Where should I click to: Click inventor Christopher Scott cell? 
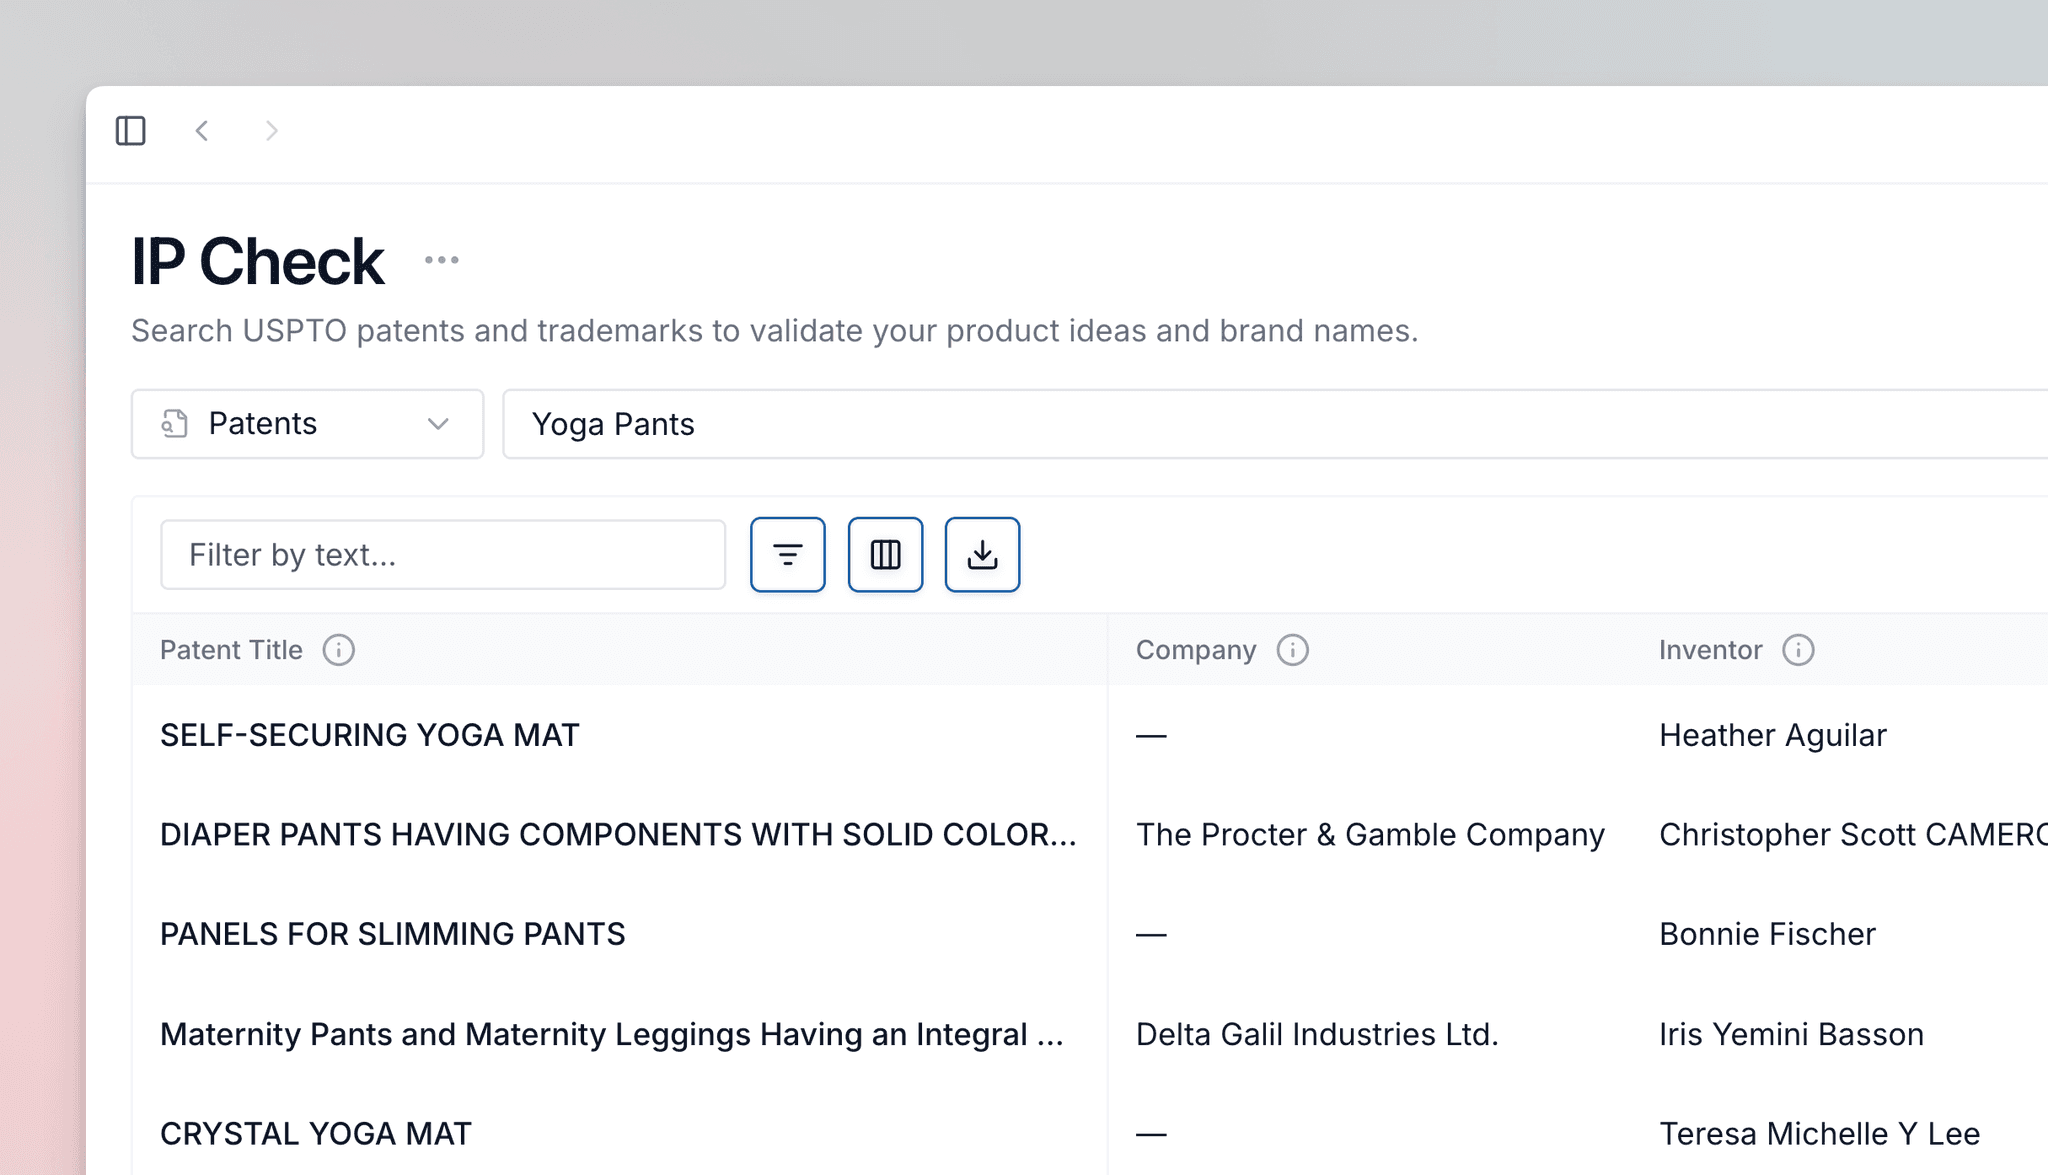point(1853,835)
